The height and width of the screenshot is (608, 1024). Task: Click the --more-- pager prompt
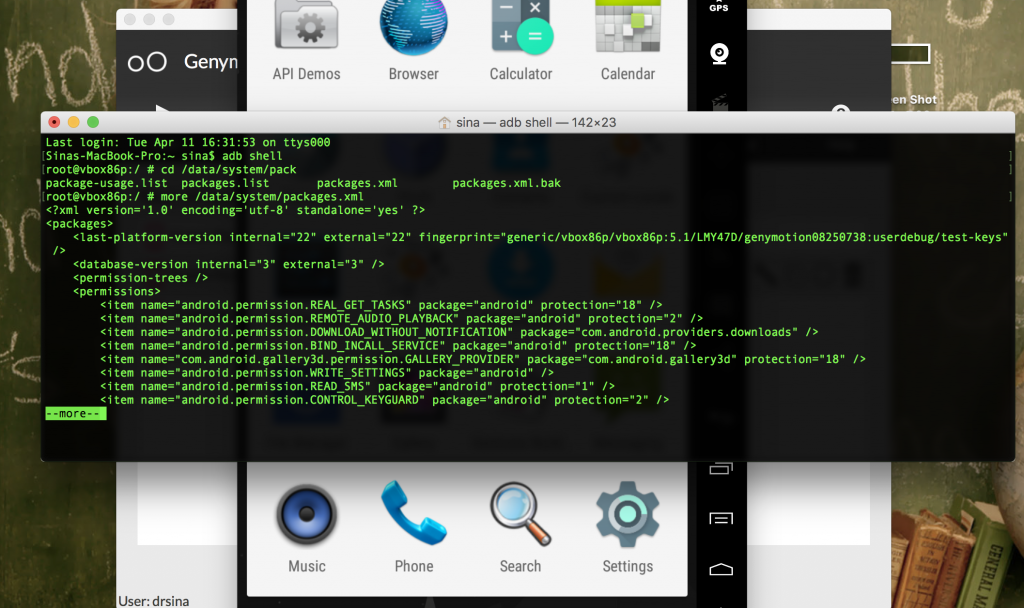(x=76, y=413)
